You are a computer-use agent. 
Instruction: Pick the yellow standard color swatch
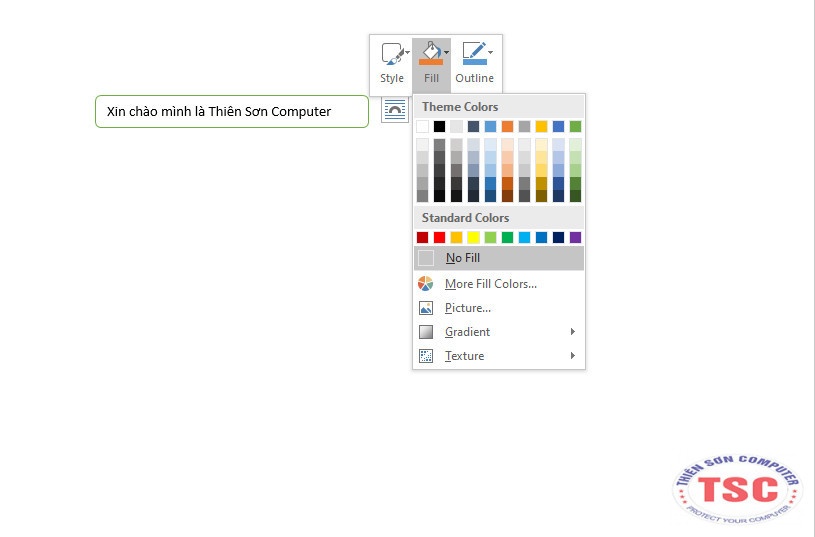(473, 237)
